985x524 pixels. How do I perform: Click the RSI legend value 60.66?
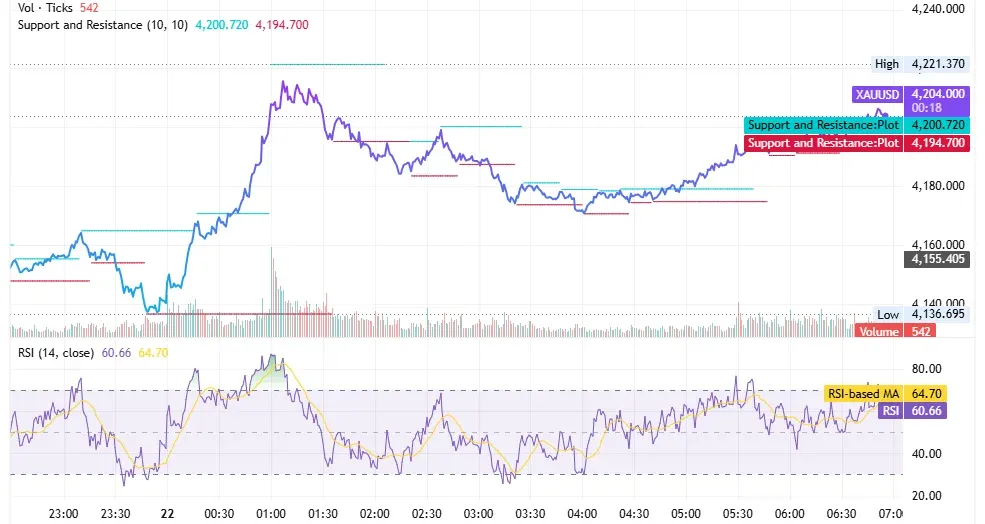(116, 353)
